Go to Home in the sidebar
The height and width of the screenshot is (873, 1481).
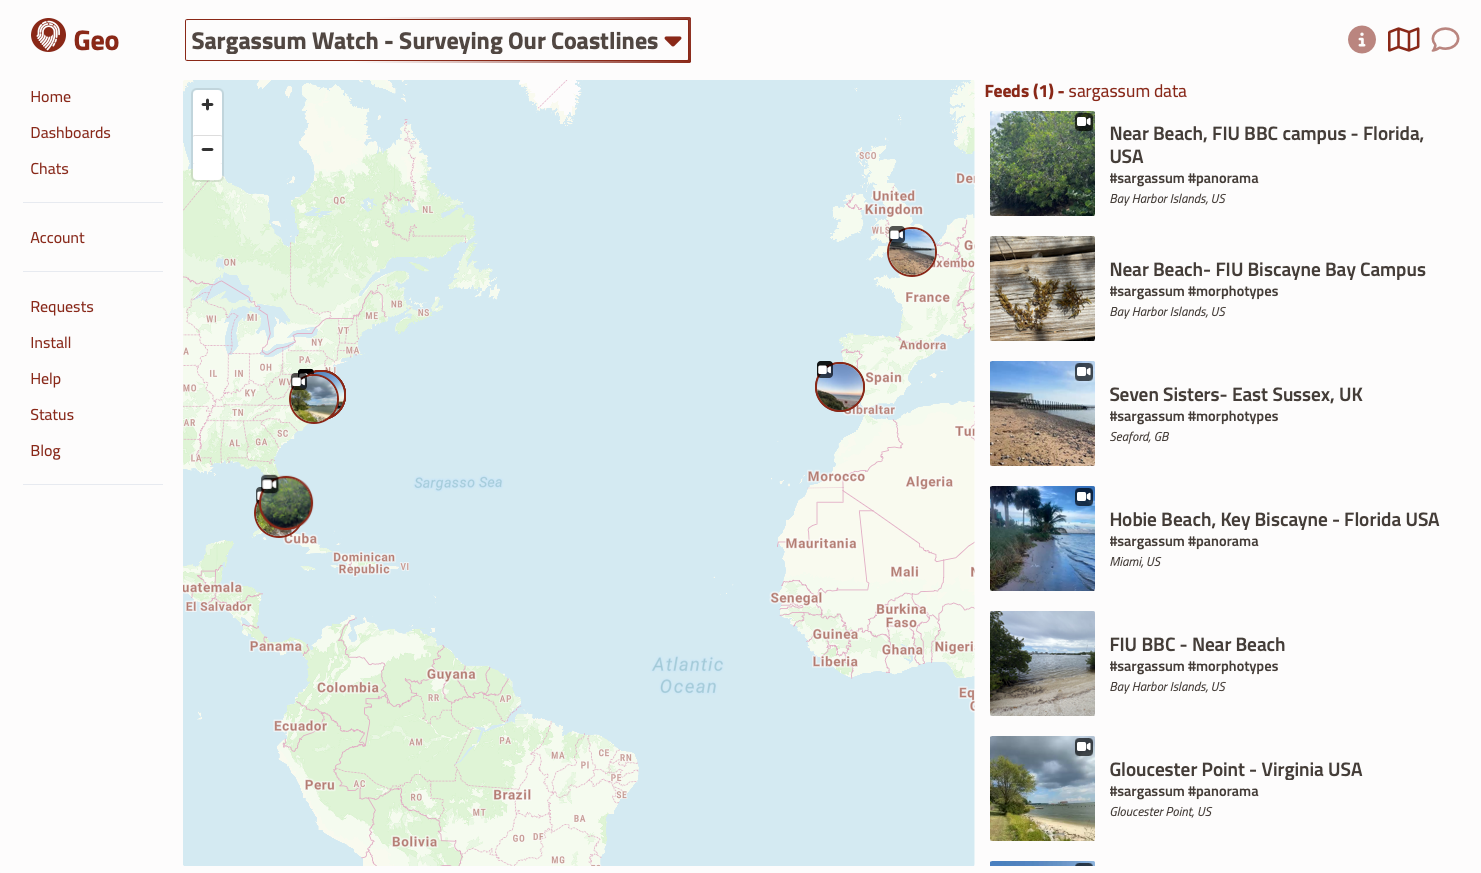click(x=51, y=97)
